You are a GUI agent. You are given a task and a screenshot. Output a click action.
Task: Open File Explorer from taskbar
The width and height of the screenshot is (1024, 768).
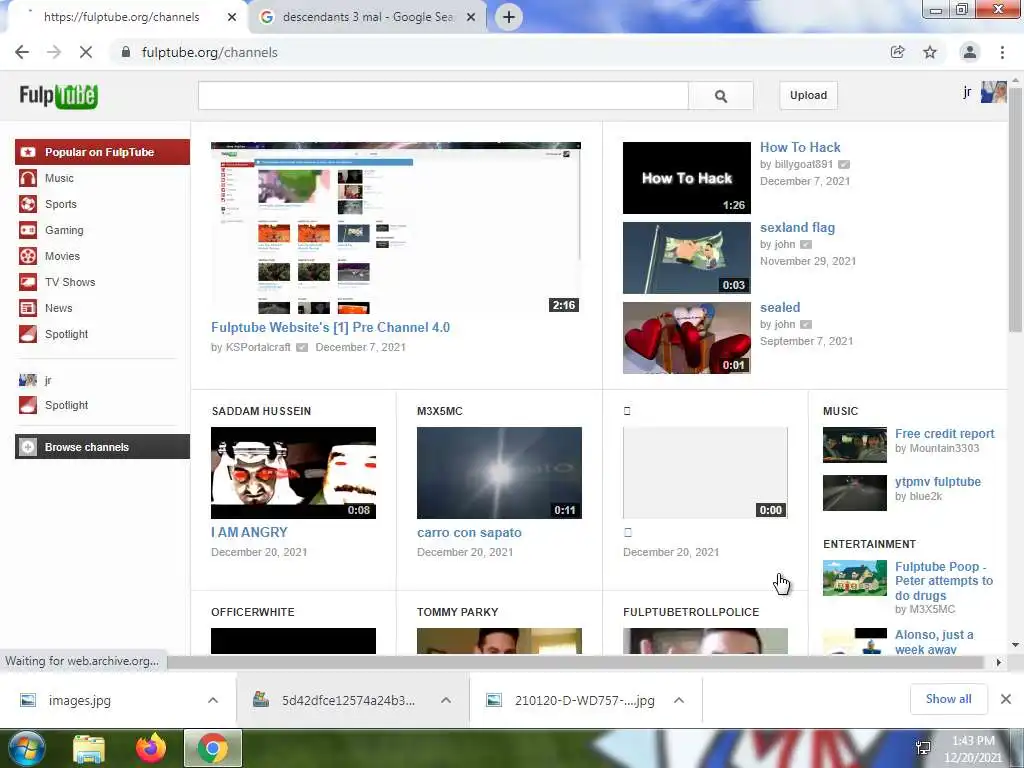click(x=89, y=749)
